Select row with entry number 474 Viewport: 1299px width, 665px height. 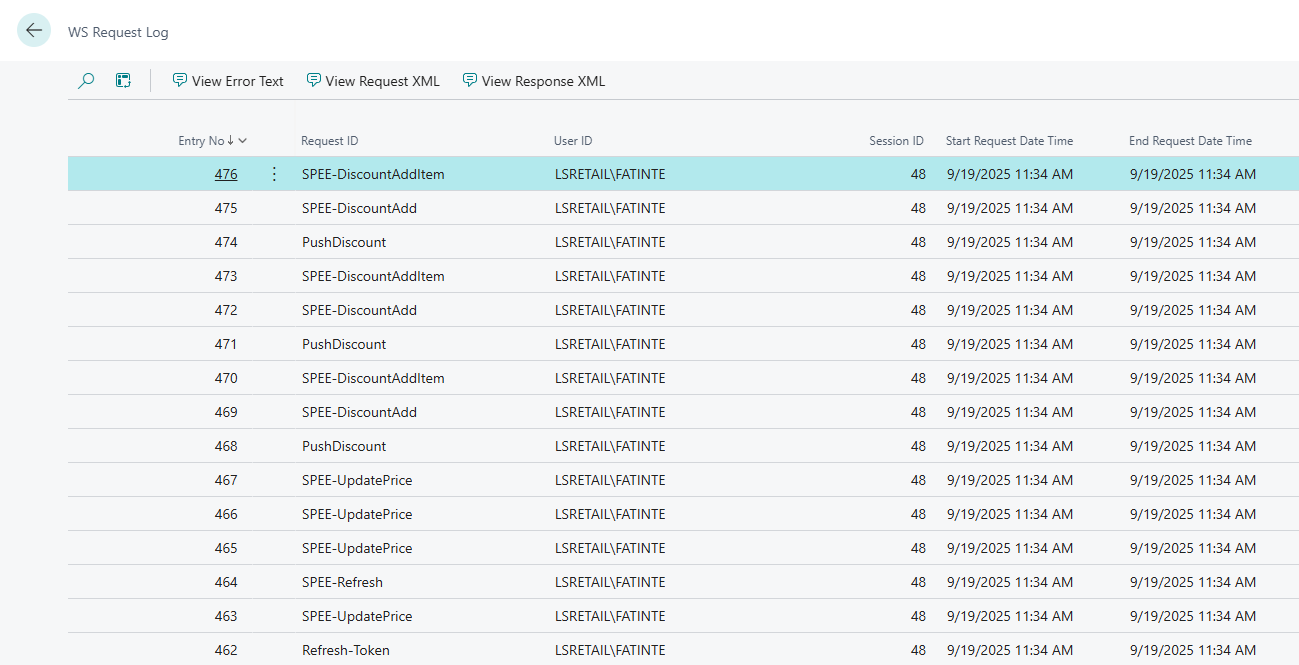226,242
